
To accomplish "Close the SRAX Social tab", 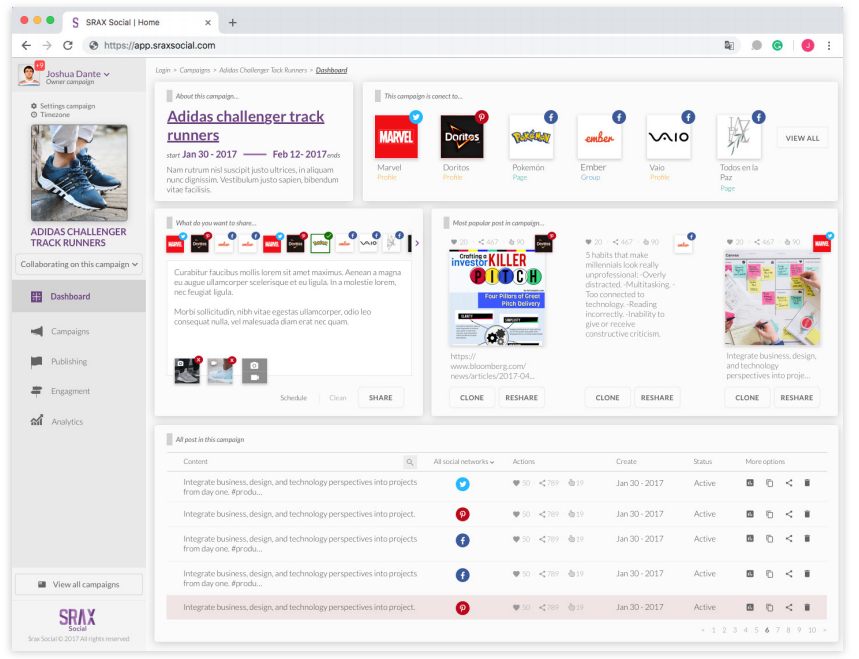I will (x=208, y=22).
